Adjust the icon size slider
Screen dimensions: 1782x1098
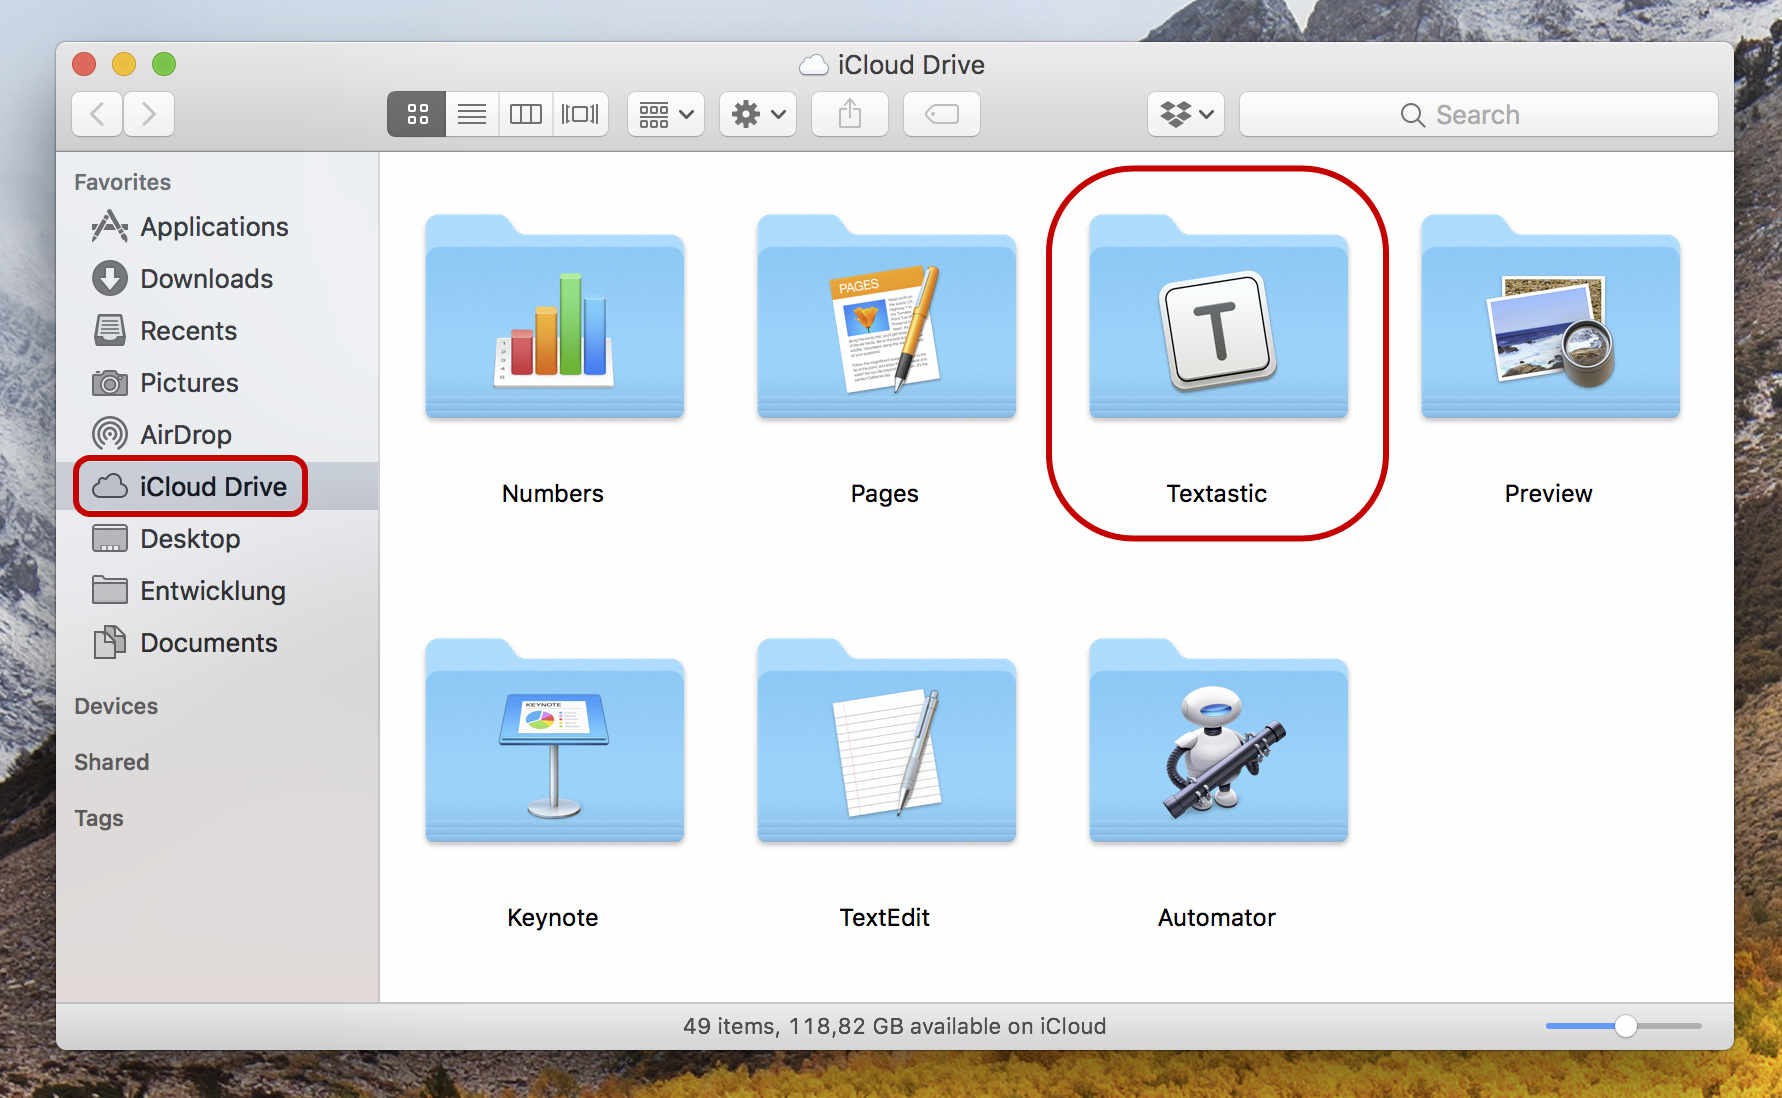pos(1624,1026)
